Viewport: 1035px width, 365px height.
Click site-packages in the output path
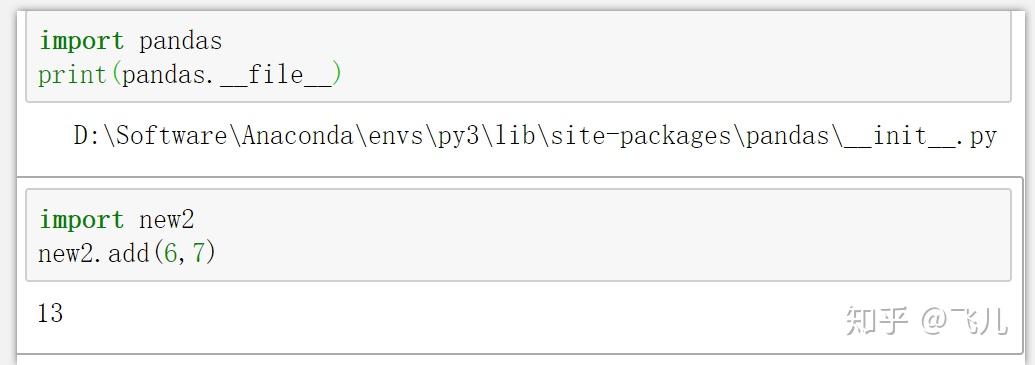pyautogui.click(x=642, y=137)
